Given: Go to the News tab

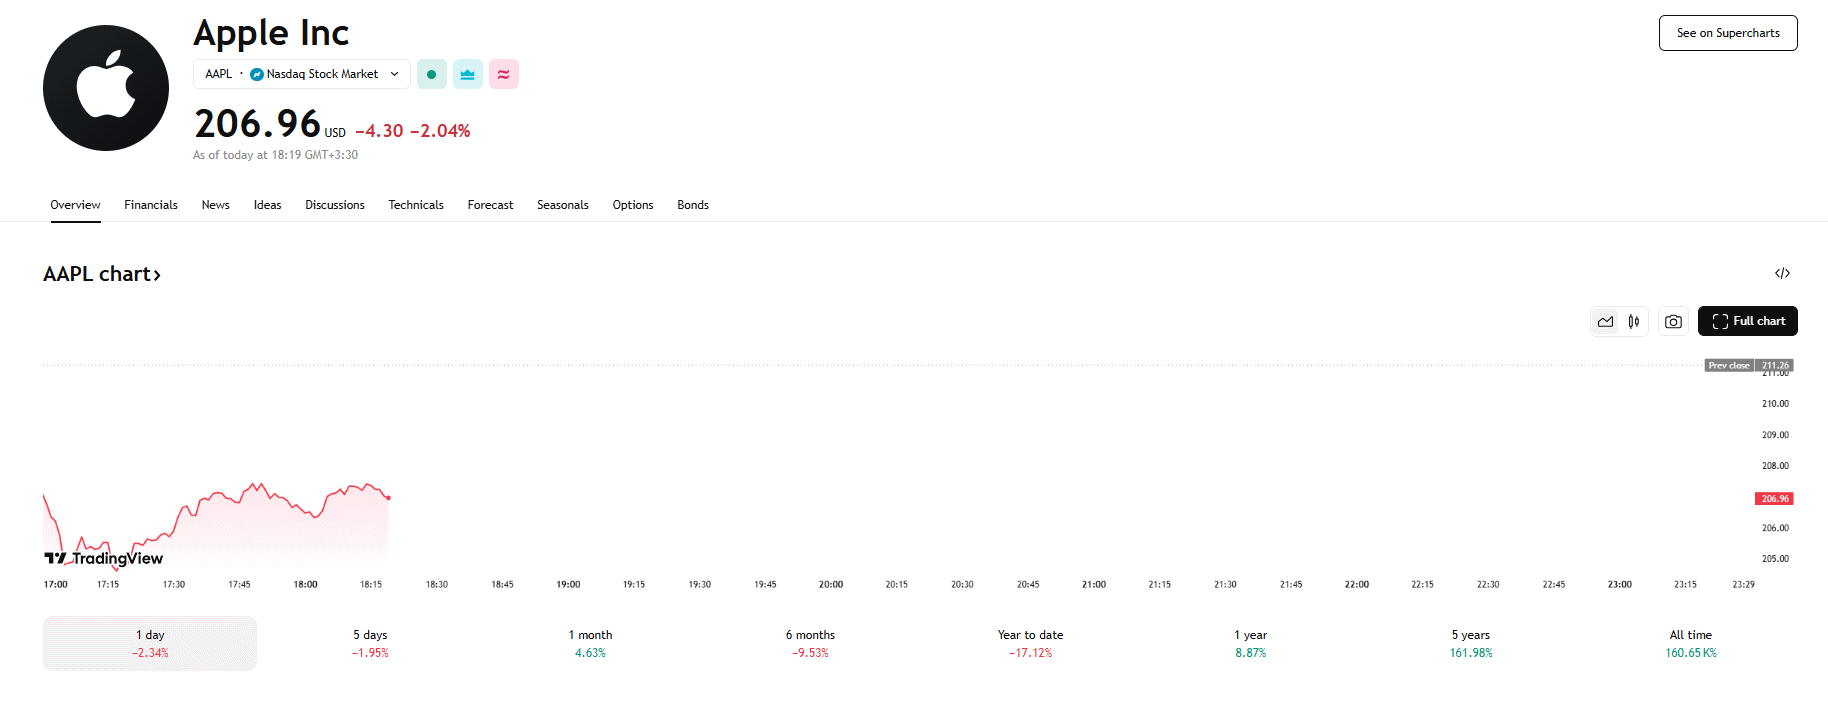Looking at the screenshot, I should point(216,205).
